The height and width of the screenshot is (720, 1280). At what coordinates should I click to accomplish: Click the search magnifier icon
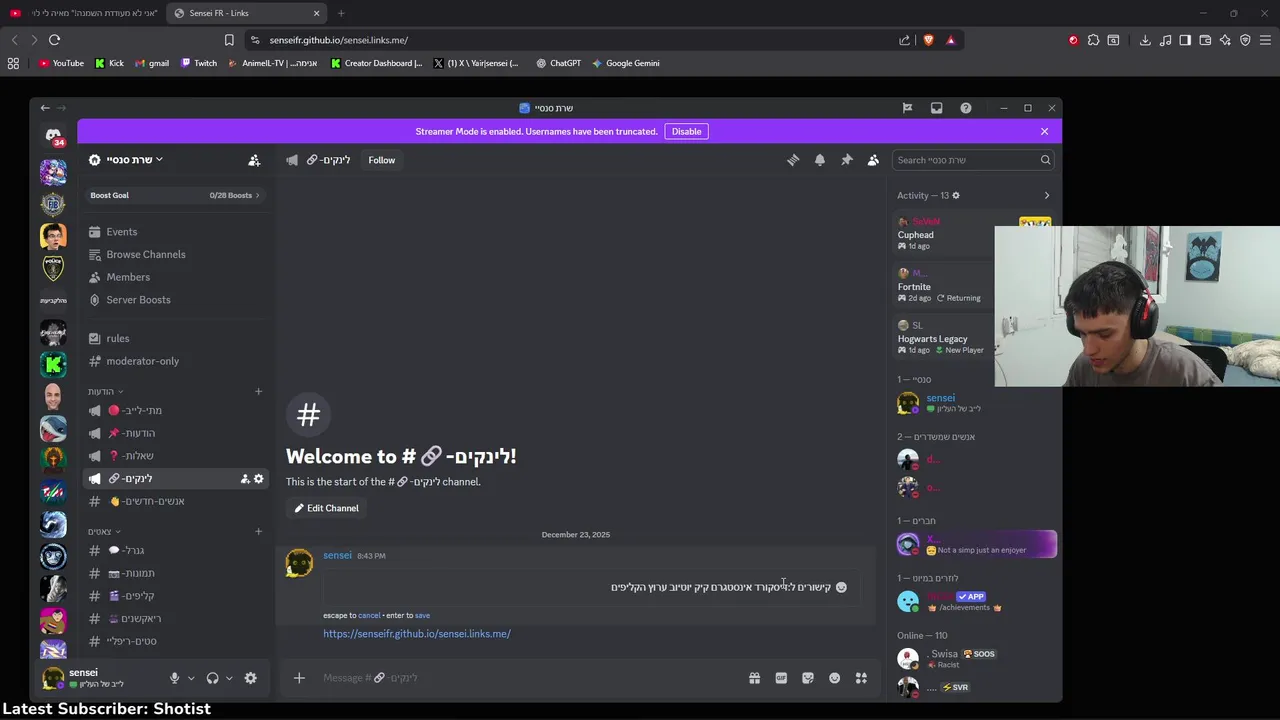pos(1045,160)
